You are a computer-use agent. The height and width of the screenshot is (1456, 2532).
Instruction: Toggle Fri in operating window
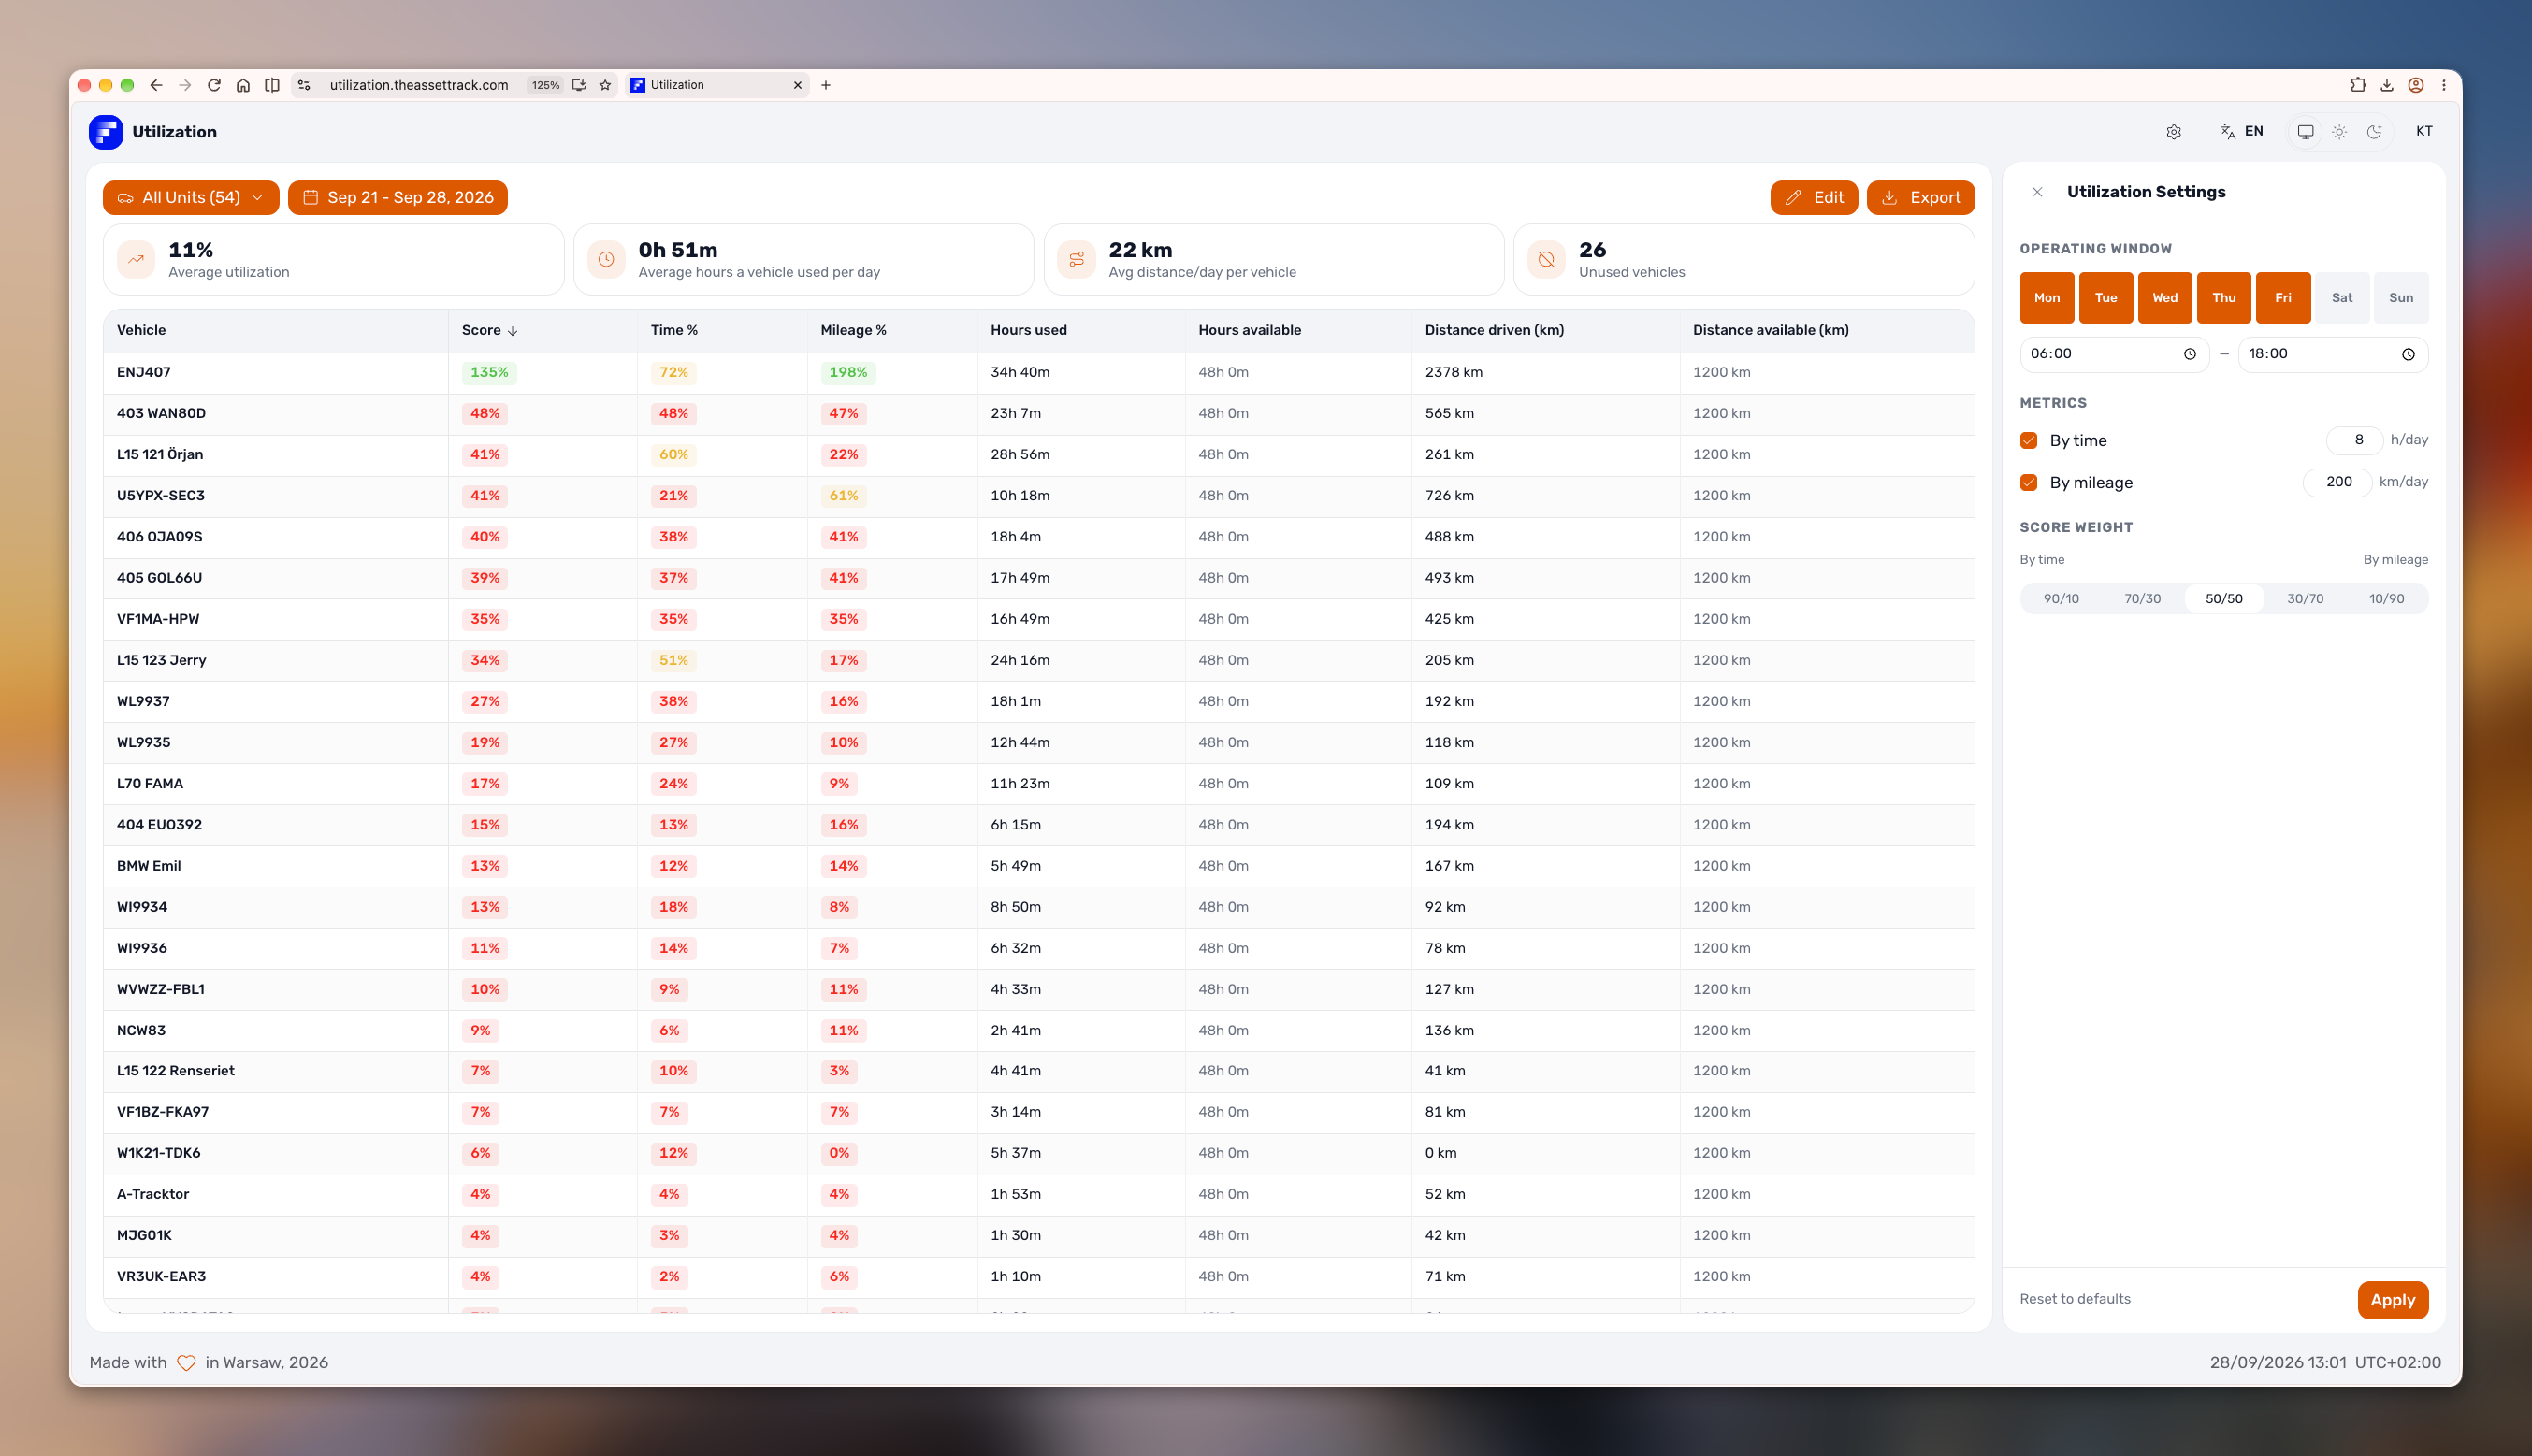[2283, 298]
